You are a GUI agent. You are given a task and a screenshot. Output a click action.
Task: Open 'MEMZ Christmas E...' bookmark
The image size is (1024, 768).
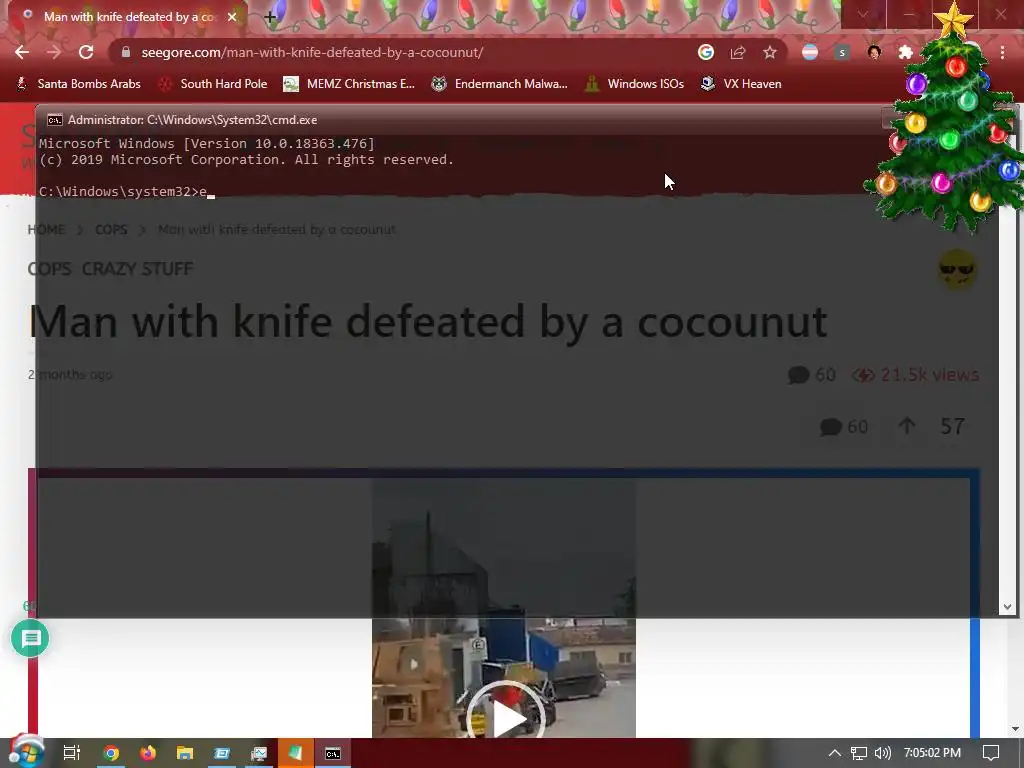point(349,84)
